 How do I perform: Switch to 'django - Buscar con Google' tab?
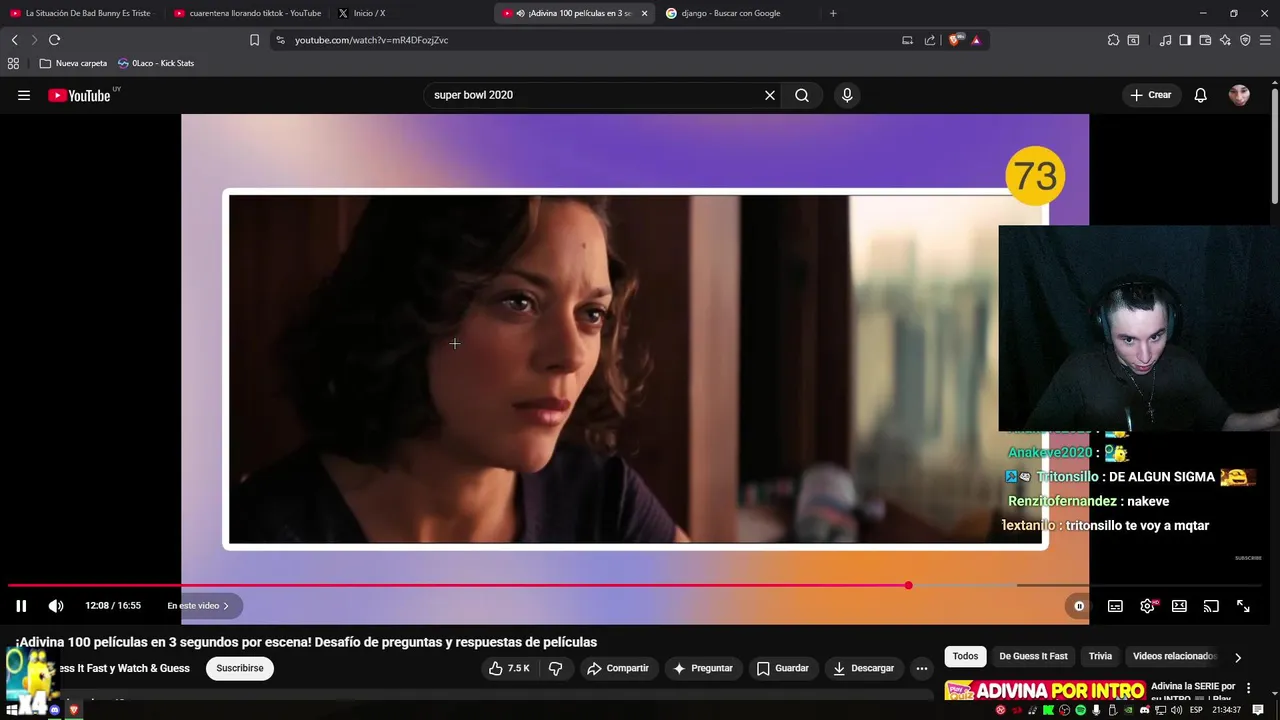tap(737, 13)
